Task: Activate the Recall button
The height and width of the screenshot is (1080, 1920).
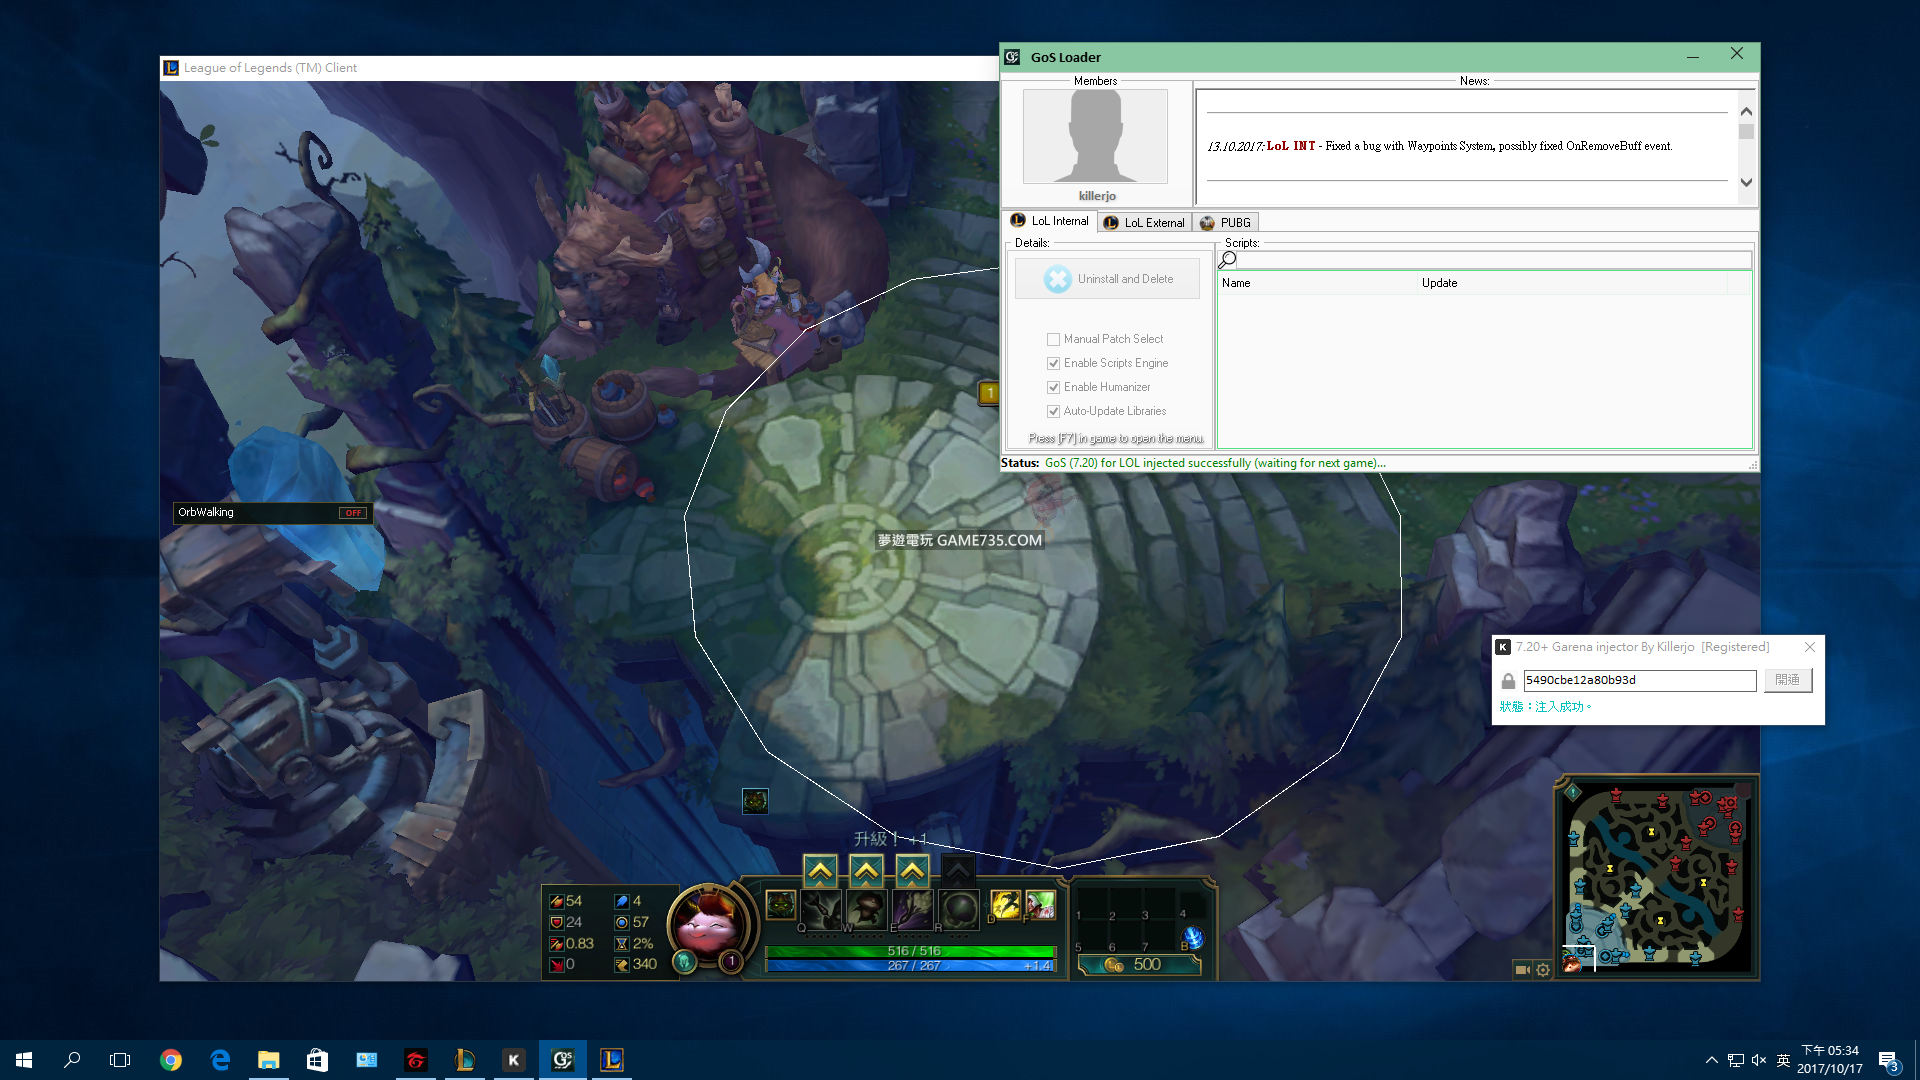Action: coord(1192,938)
